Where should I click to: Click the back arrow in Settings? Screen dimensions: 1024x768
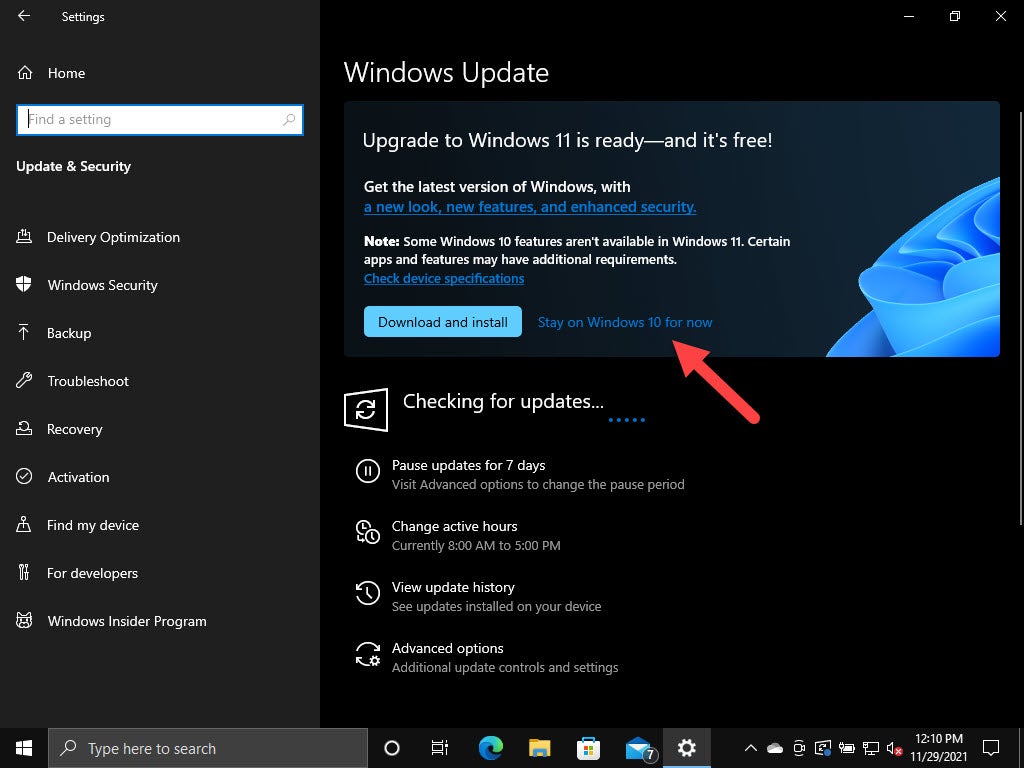[x=22, y=16]
